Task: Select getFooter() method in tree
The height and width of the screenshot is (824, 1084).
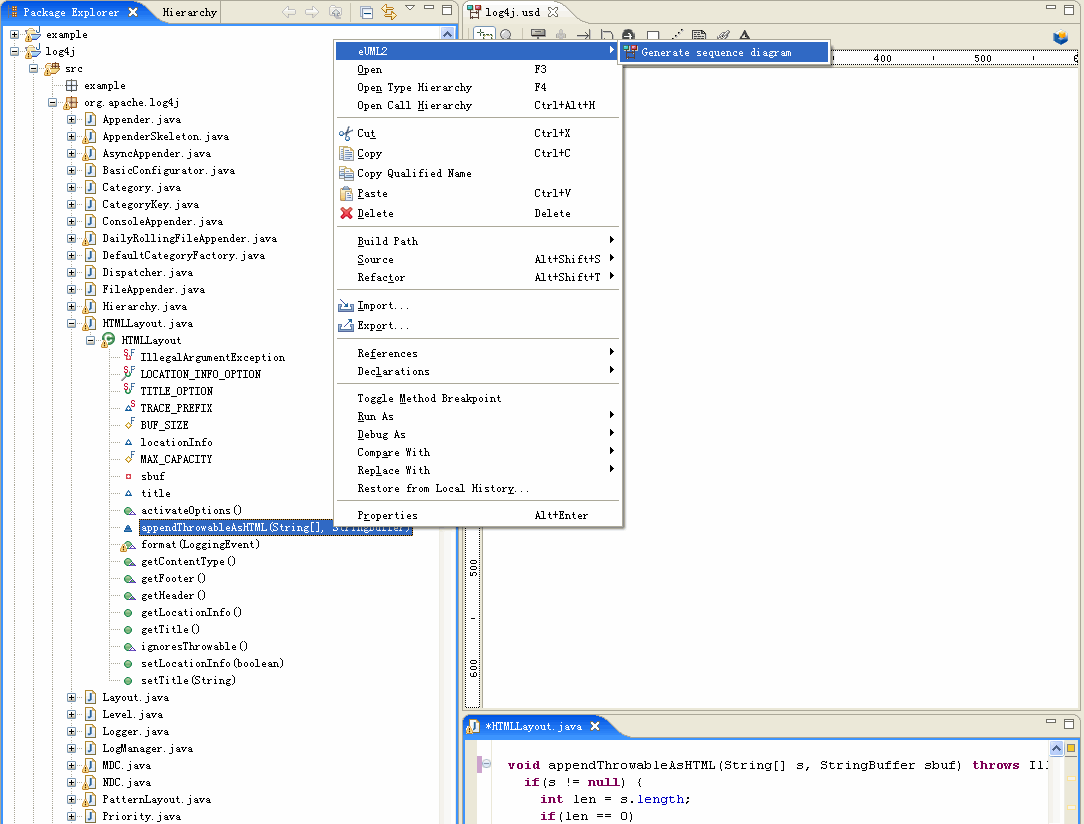Action: coord(173,578)
